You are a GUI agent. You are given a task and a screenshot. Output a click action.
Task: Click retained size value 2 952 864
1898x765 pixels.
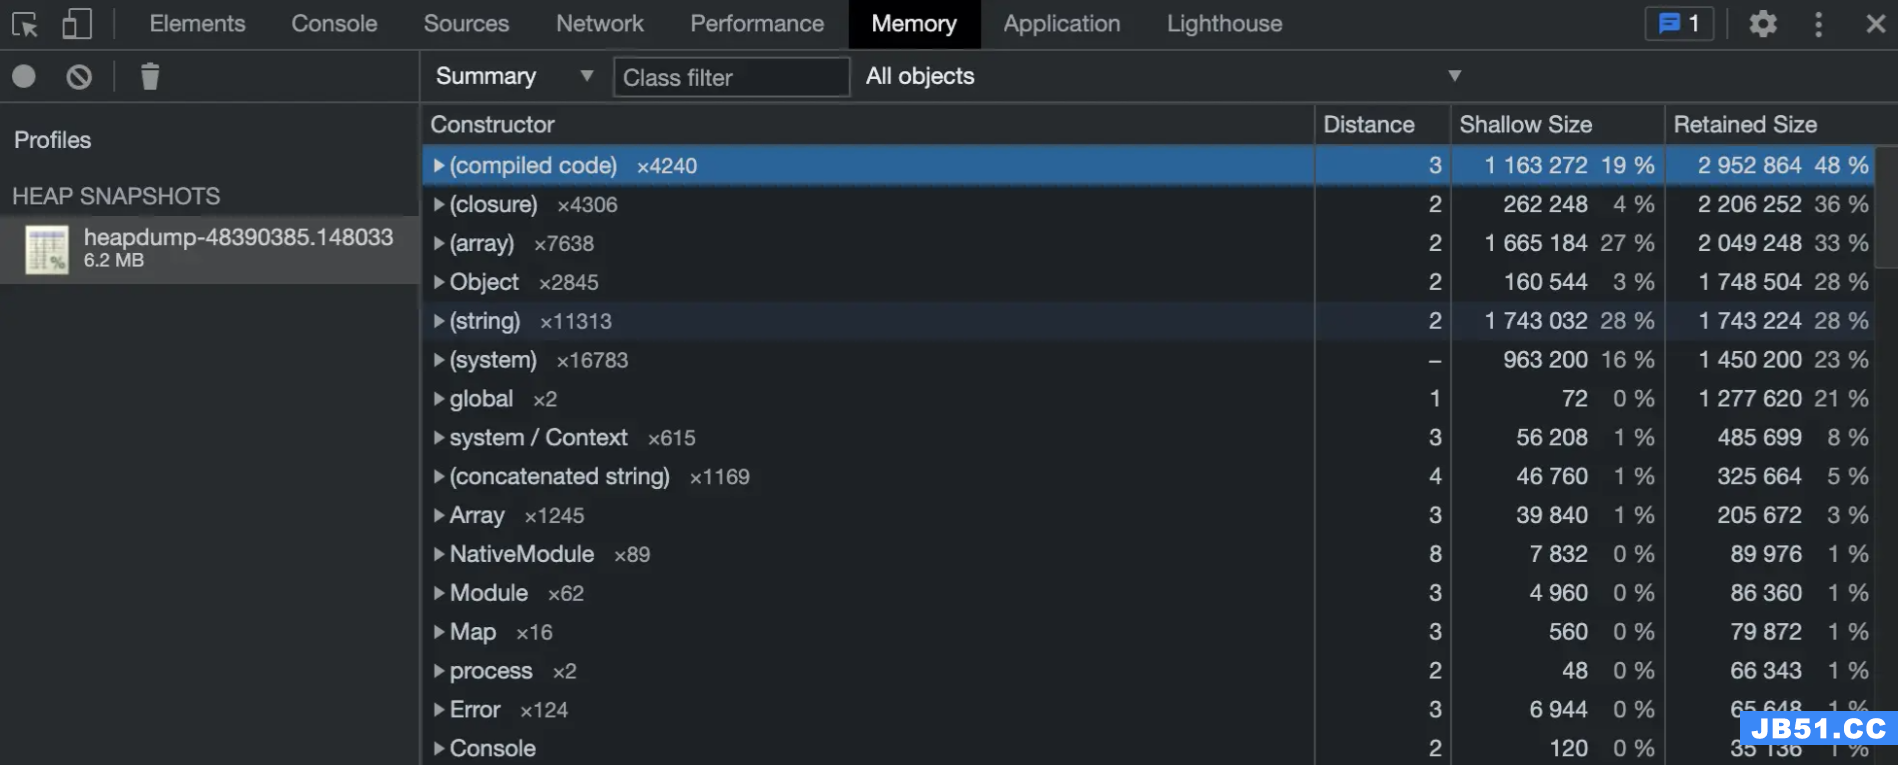click(1749, 165)
